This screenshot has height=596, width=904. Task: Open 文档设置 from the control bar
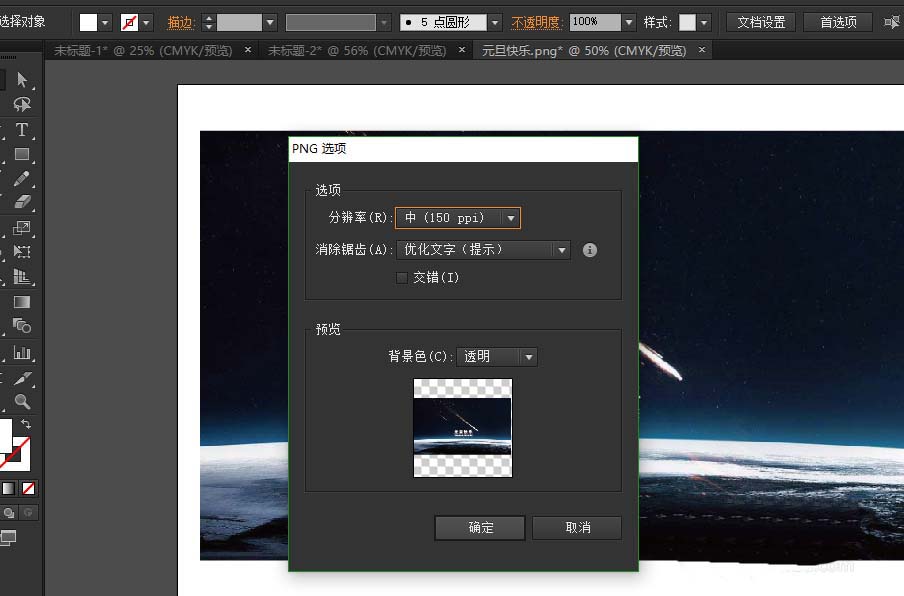click(x=759, y=20)
